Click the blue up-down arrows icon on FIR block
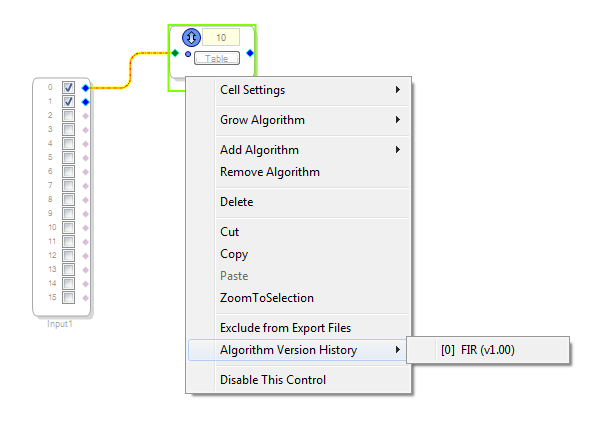591x431 pixels. pyautogui.click(x=191, y=38)
